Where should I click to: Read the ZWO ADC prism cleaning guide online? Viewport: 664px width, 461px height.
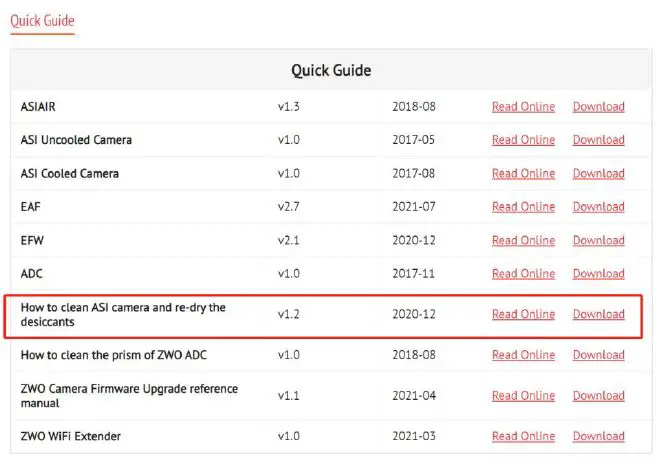(523, 355)
